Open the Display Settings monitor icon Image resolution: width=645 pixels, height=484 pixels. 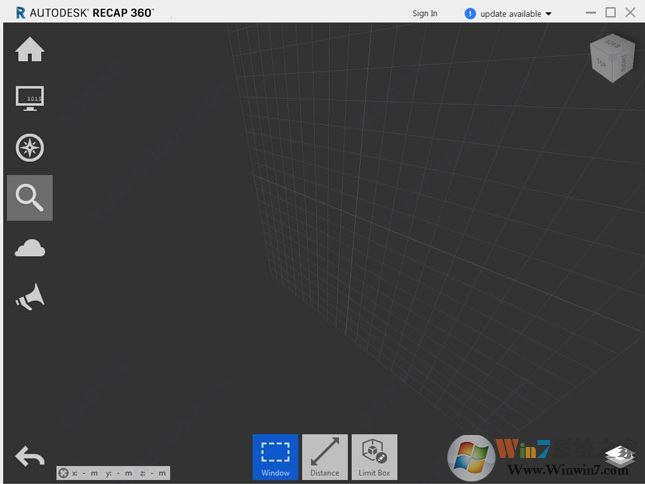click(x=30, y=99)
